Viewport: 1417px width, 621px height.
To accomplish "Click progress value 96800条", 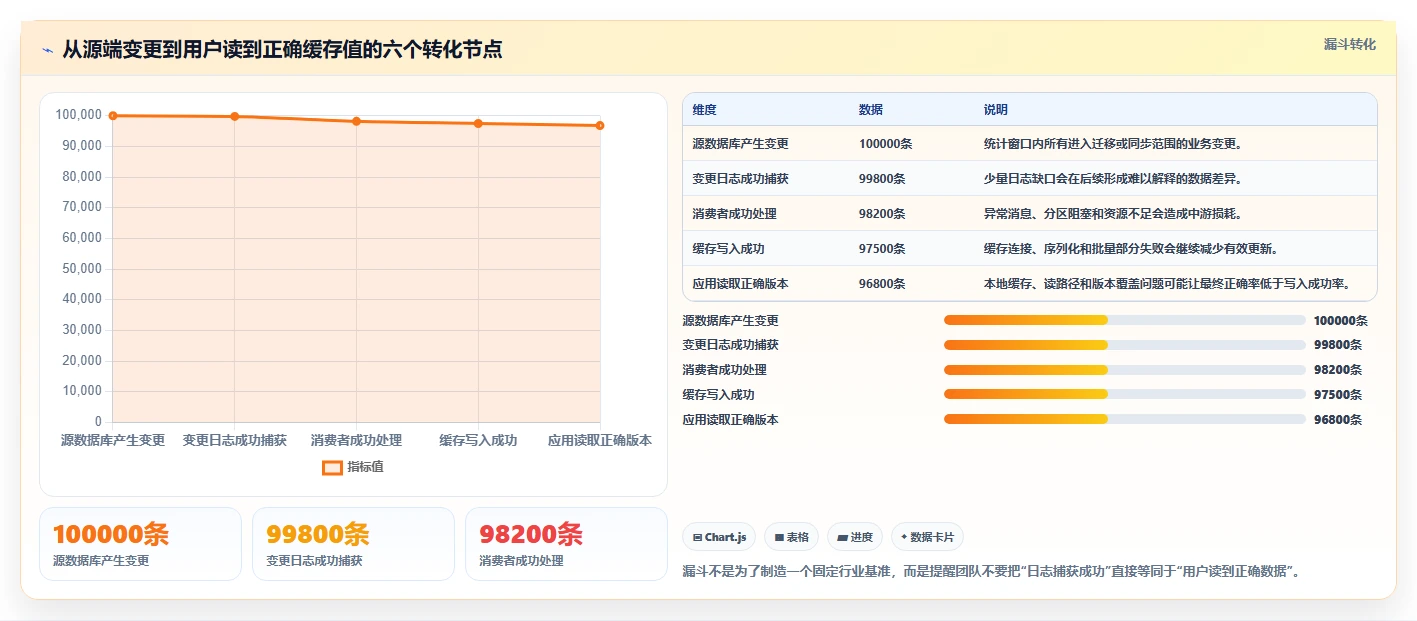I will tap(1338, 419).
